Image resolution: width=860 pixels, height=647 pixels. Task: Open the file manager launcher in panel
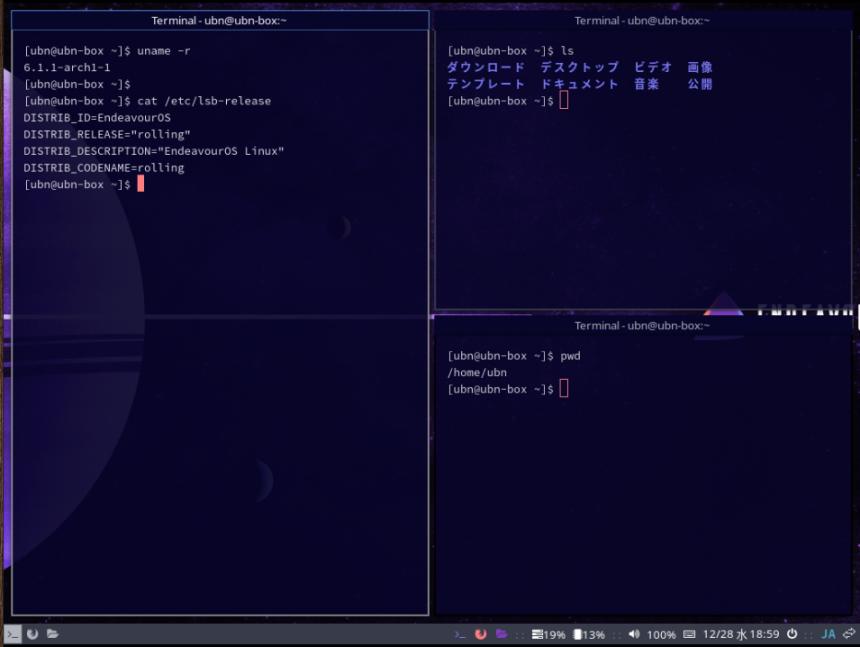click(53, 634)
